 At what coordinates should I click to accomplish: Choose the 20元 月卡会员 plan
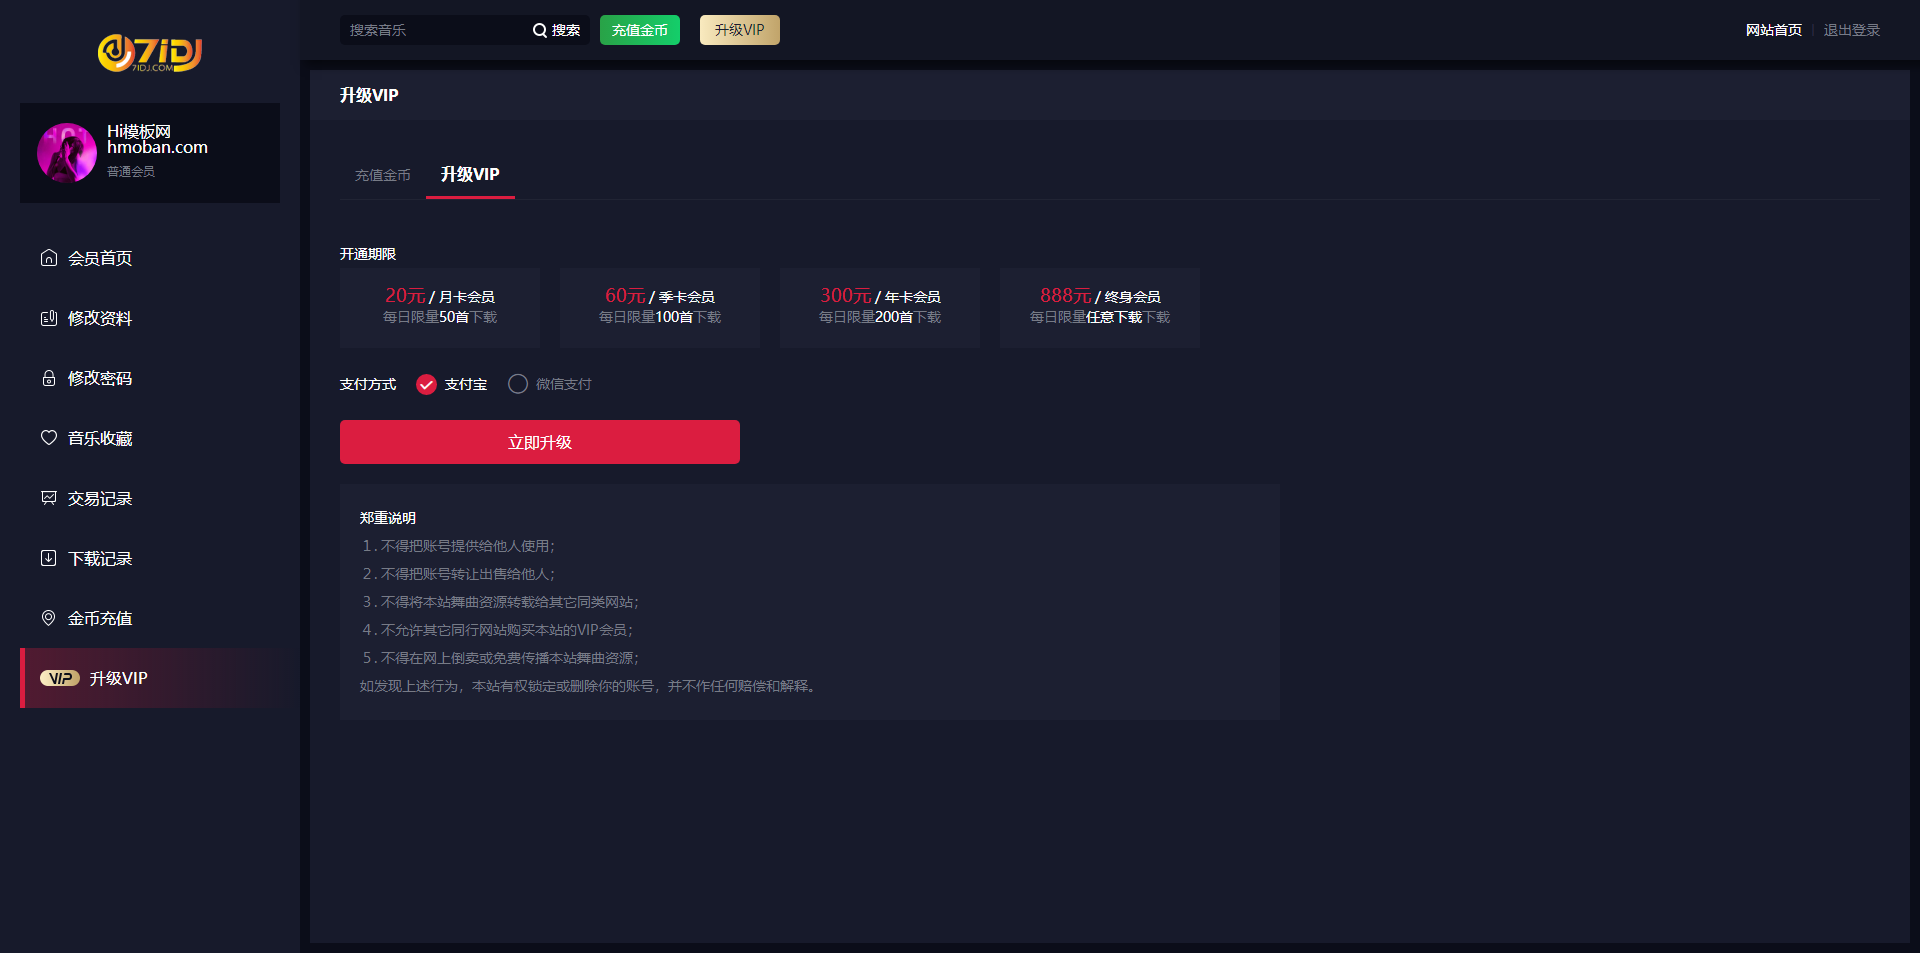440,307
